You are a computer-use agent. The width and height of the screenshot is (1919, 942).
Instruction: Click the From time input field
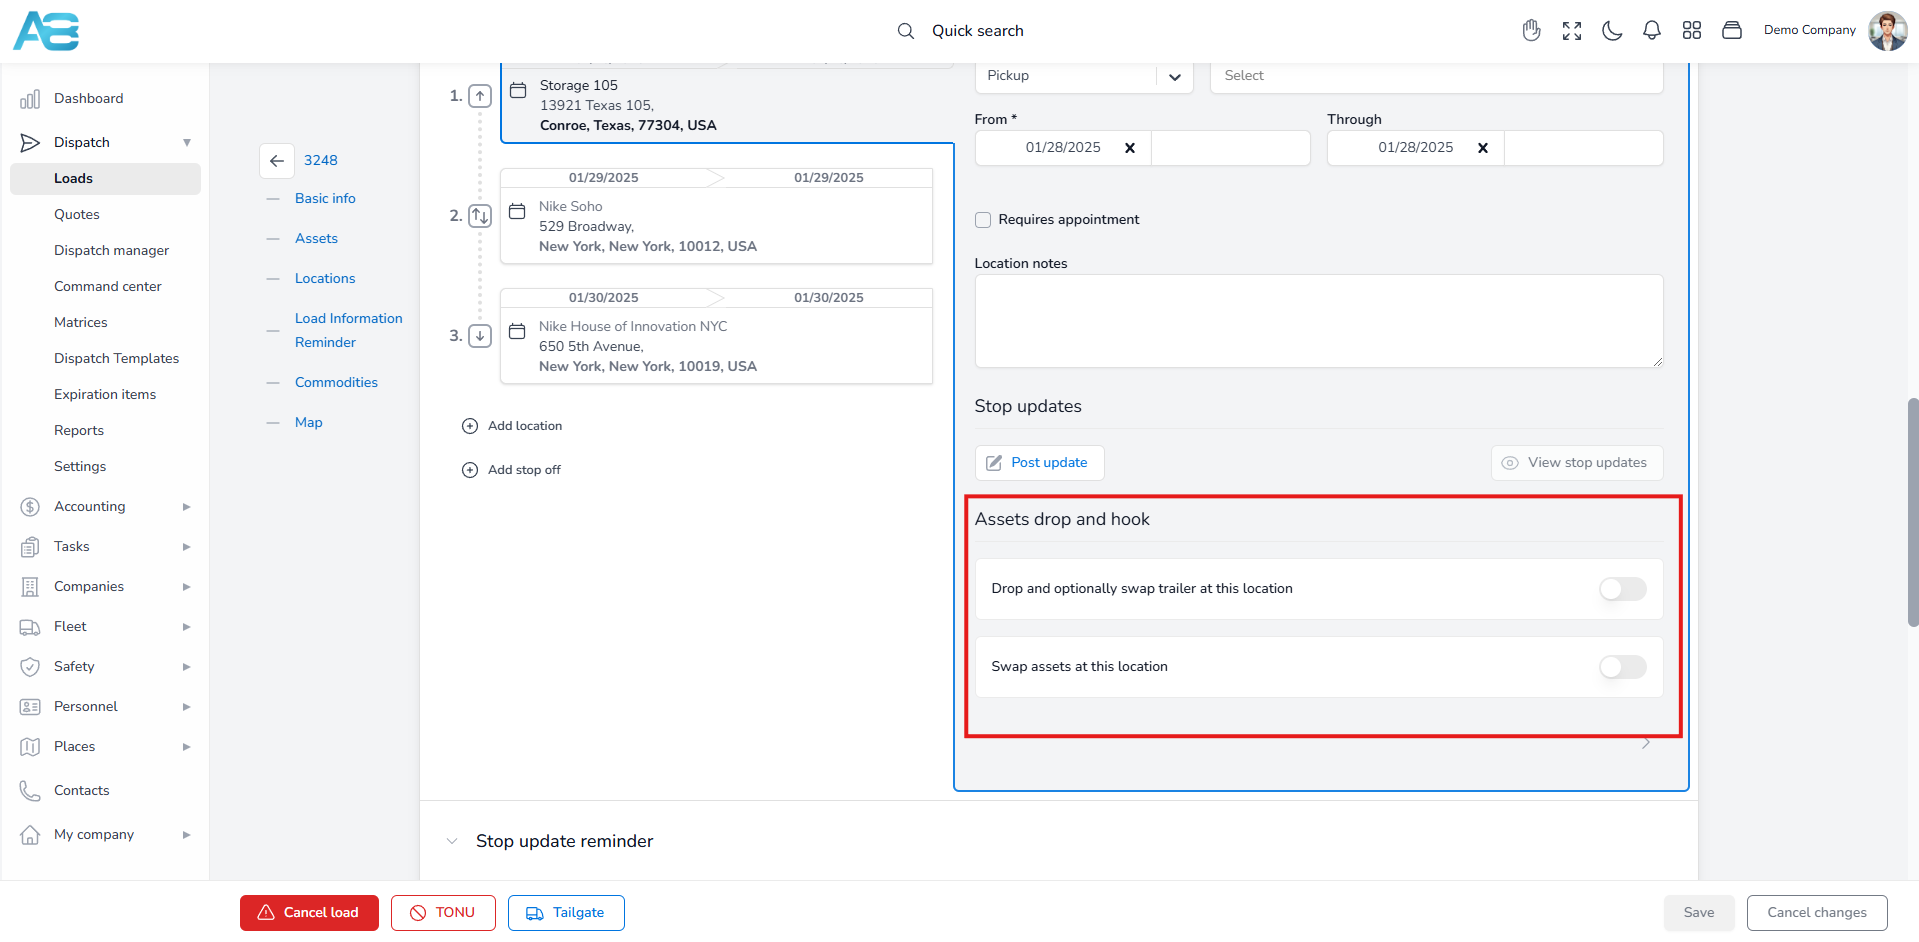[1230, 148]
